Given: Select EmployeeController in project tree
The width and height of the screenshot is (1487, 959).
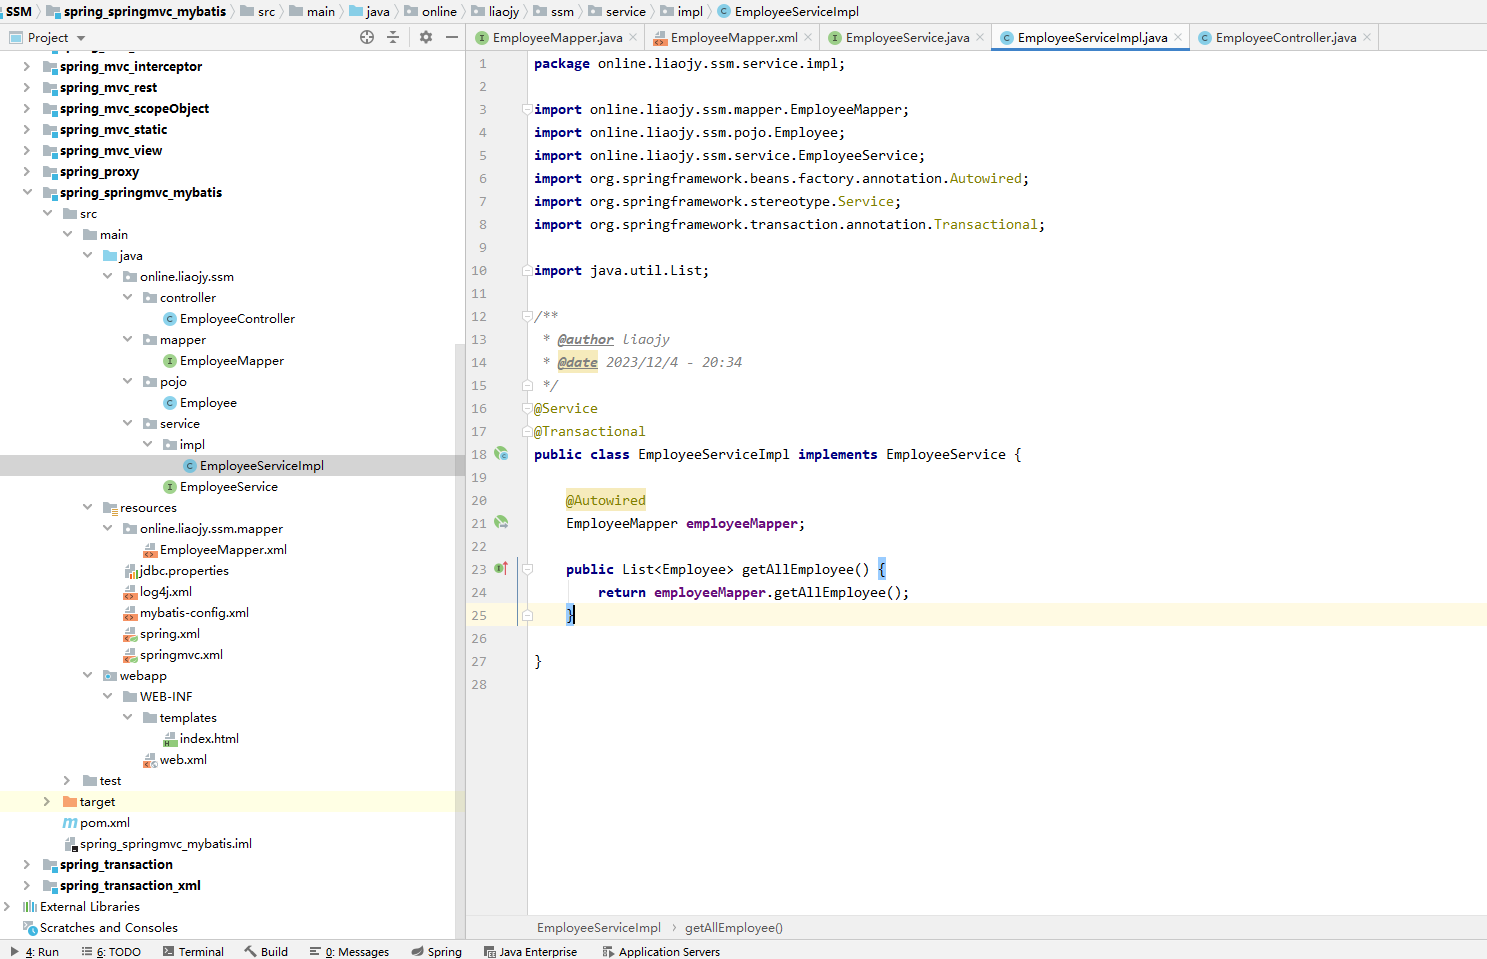Looking at the screenshot, I should click(x=237, y=318).
